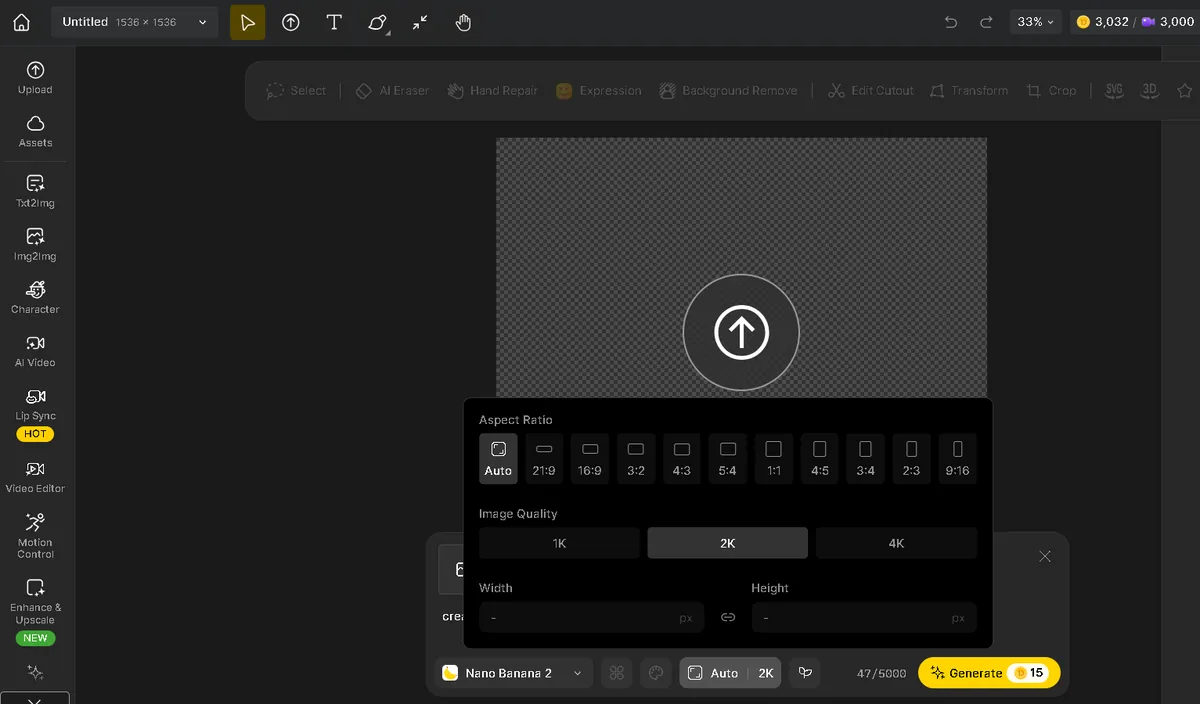
Task: Choose 4K image quality
Action: click(896, 543)
